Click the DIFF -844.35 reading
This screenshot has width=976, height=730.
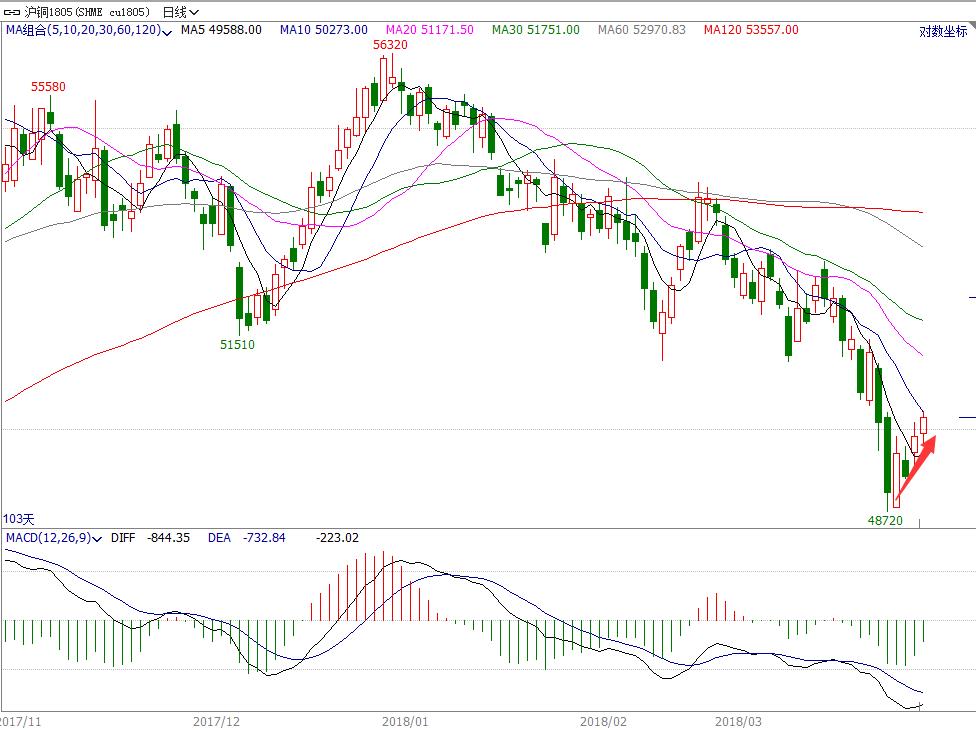click(150, 538)
